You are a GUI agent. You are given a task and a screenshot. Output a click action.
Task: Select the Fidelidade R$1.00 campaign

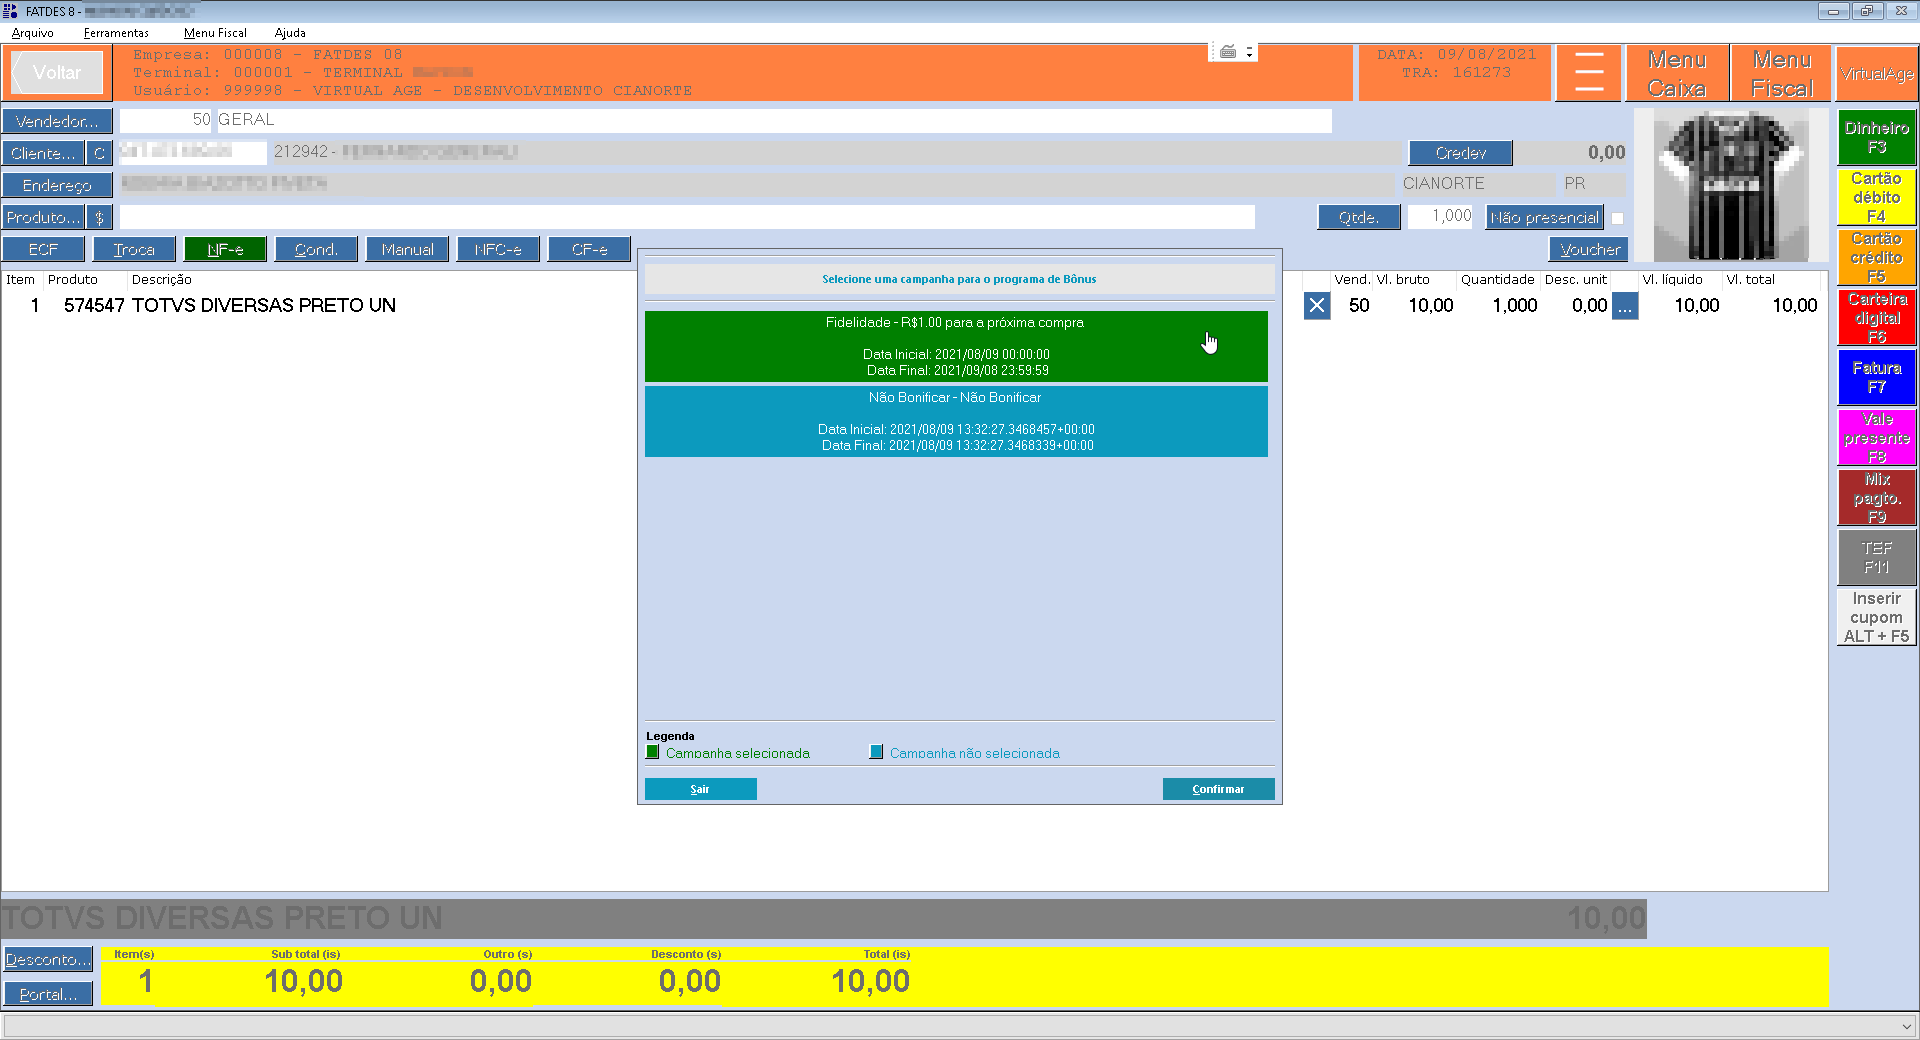click(956, 346)
